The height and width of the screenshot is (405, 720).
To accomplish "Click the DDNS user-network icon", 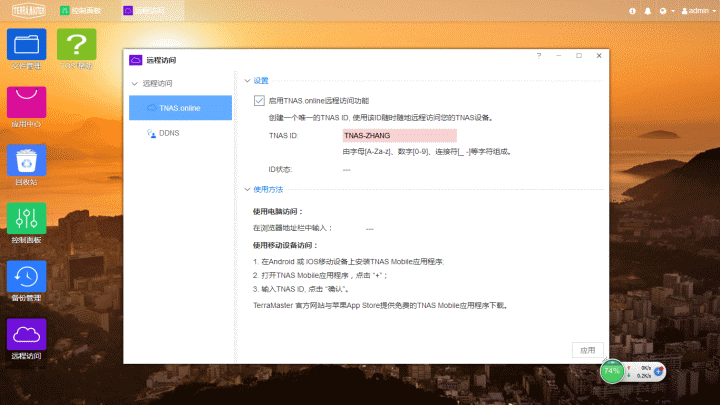I will 151,133.
